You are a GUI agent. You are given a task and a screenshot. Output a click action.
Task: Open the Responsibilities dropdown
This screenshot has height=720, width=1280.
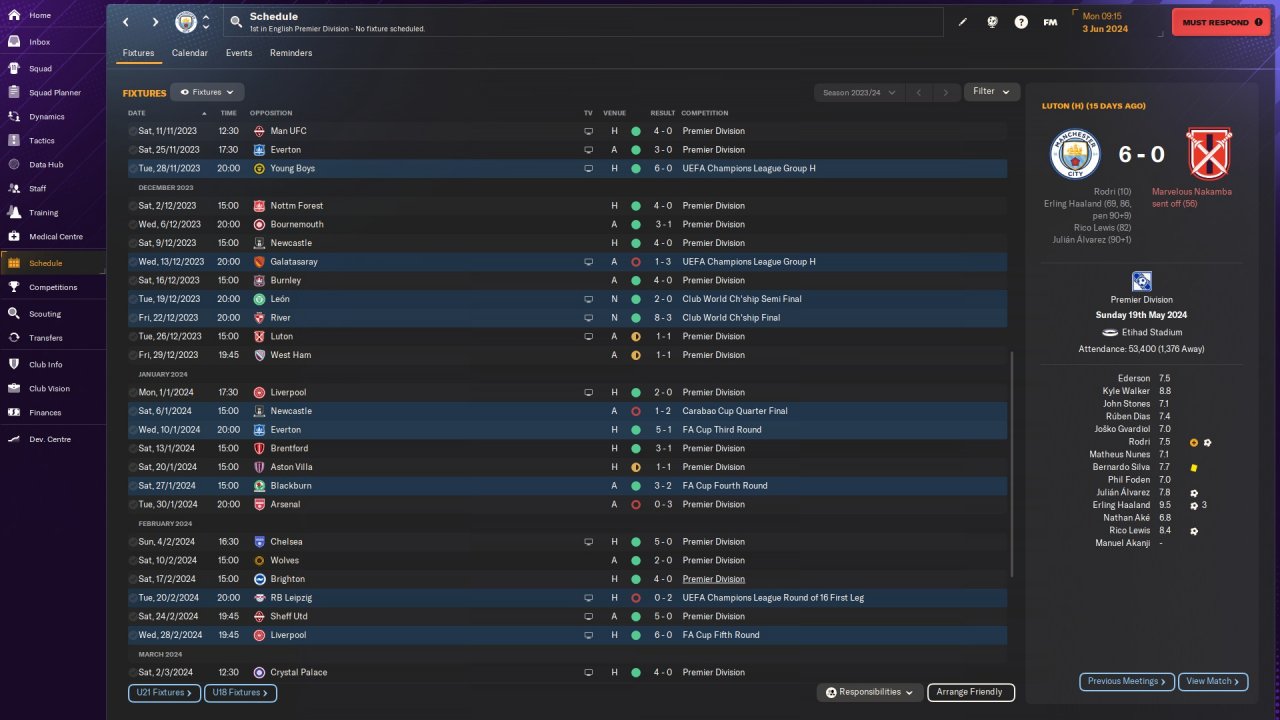869,692
